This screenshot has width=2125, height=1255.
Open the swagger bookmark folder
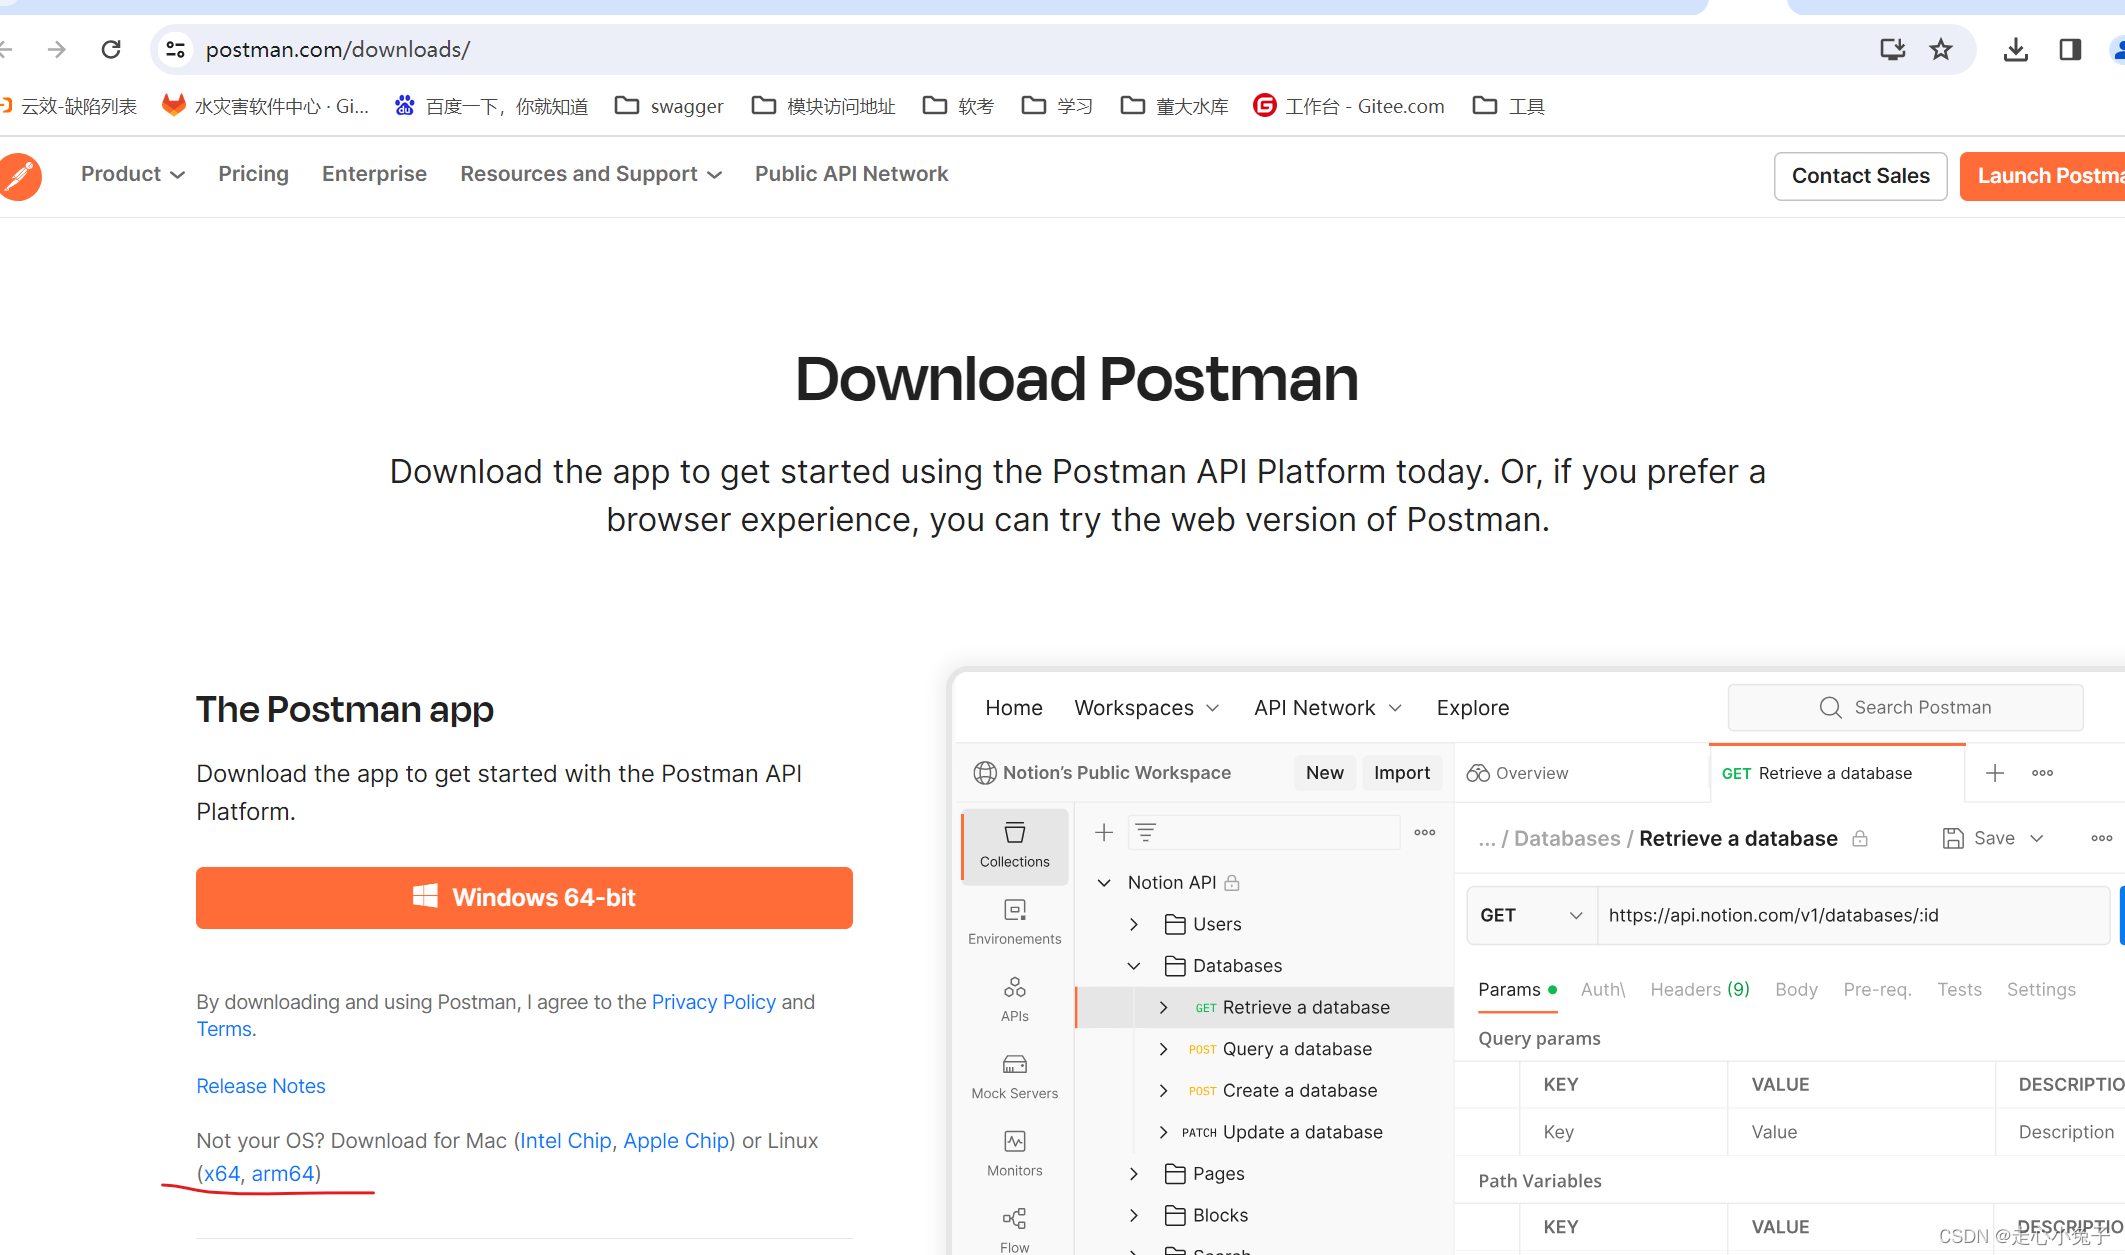coord(669,106)
